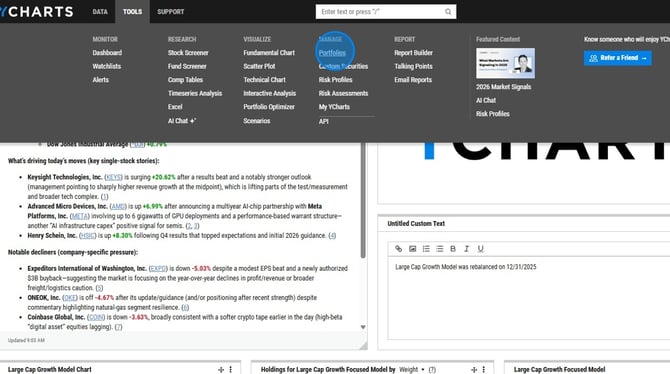Toggle underline formatting
This screenshot has height=374, width=670.
click(480, 249)
